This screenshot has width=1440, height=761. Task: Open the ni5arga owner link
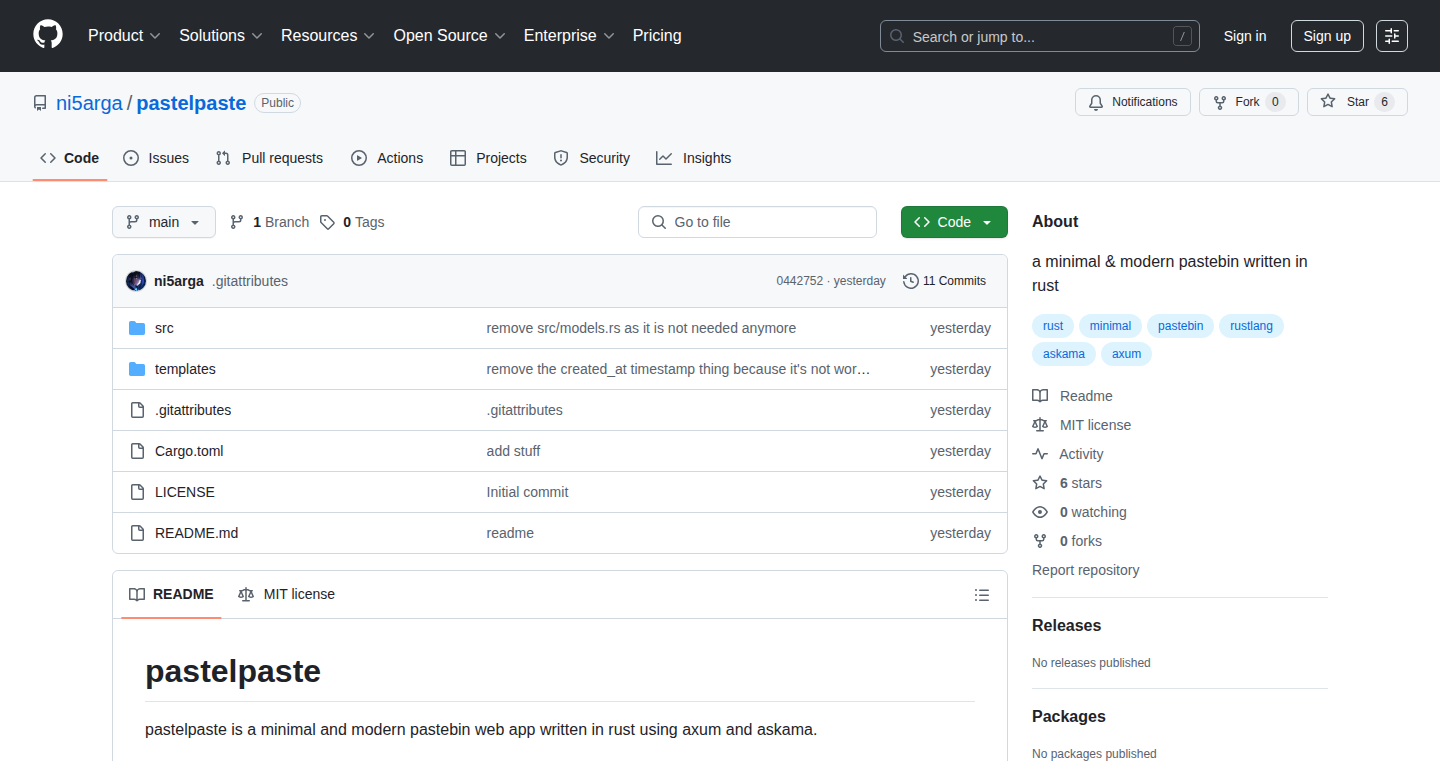point(89,103)
